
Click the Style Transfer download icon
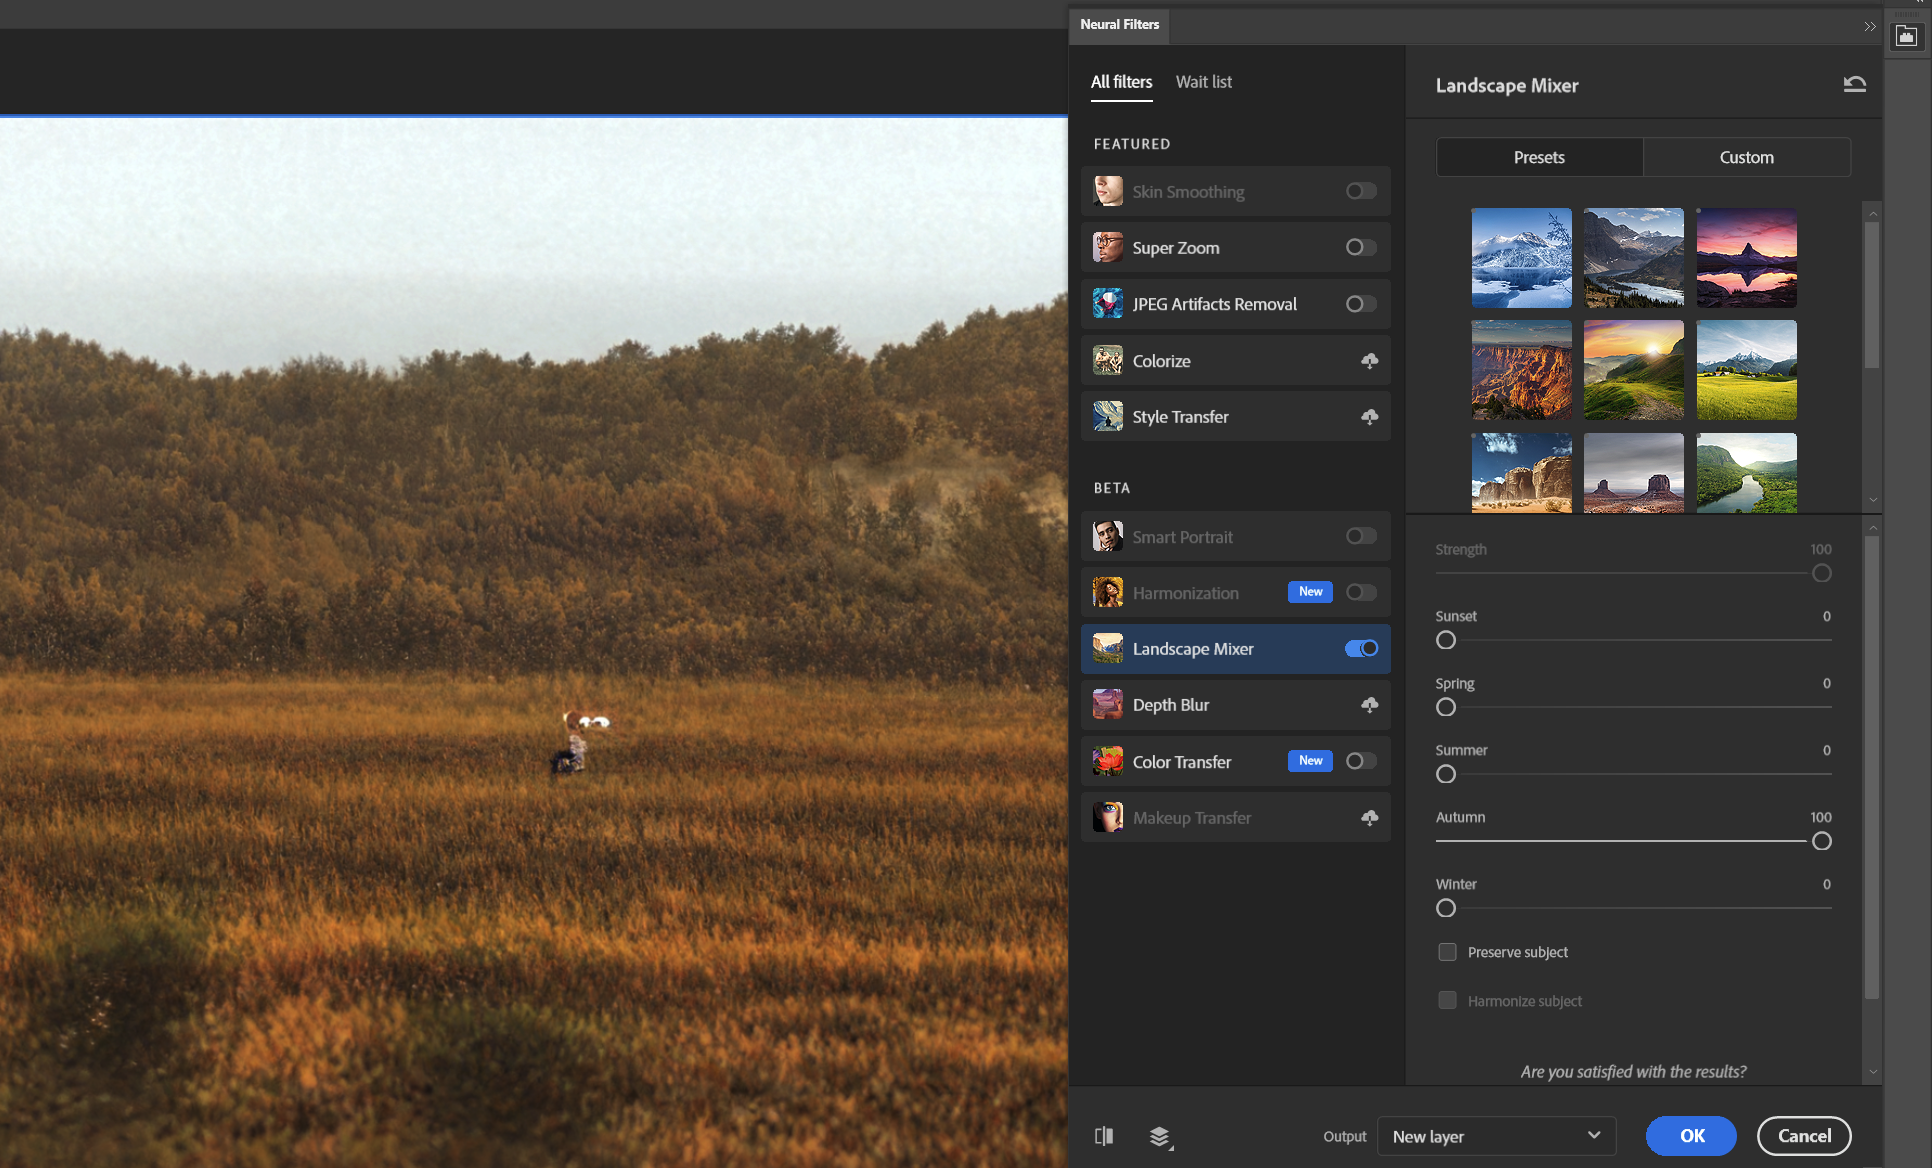click(1366, 416)
